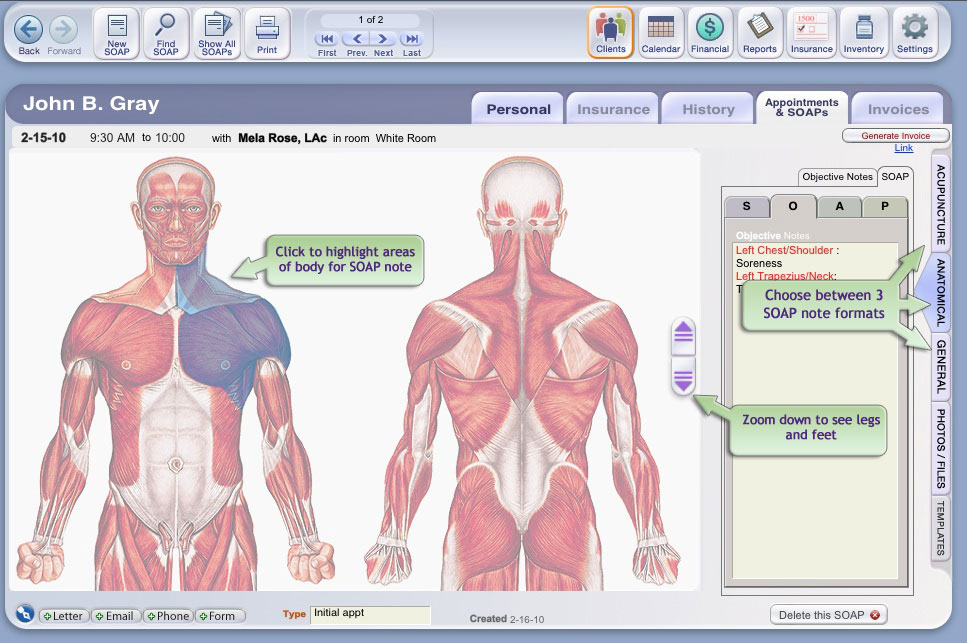Image resolution: width=967 pixels, height=643 pixels.
Task: Show All SOAPs list
Action: [216, 33]
